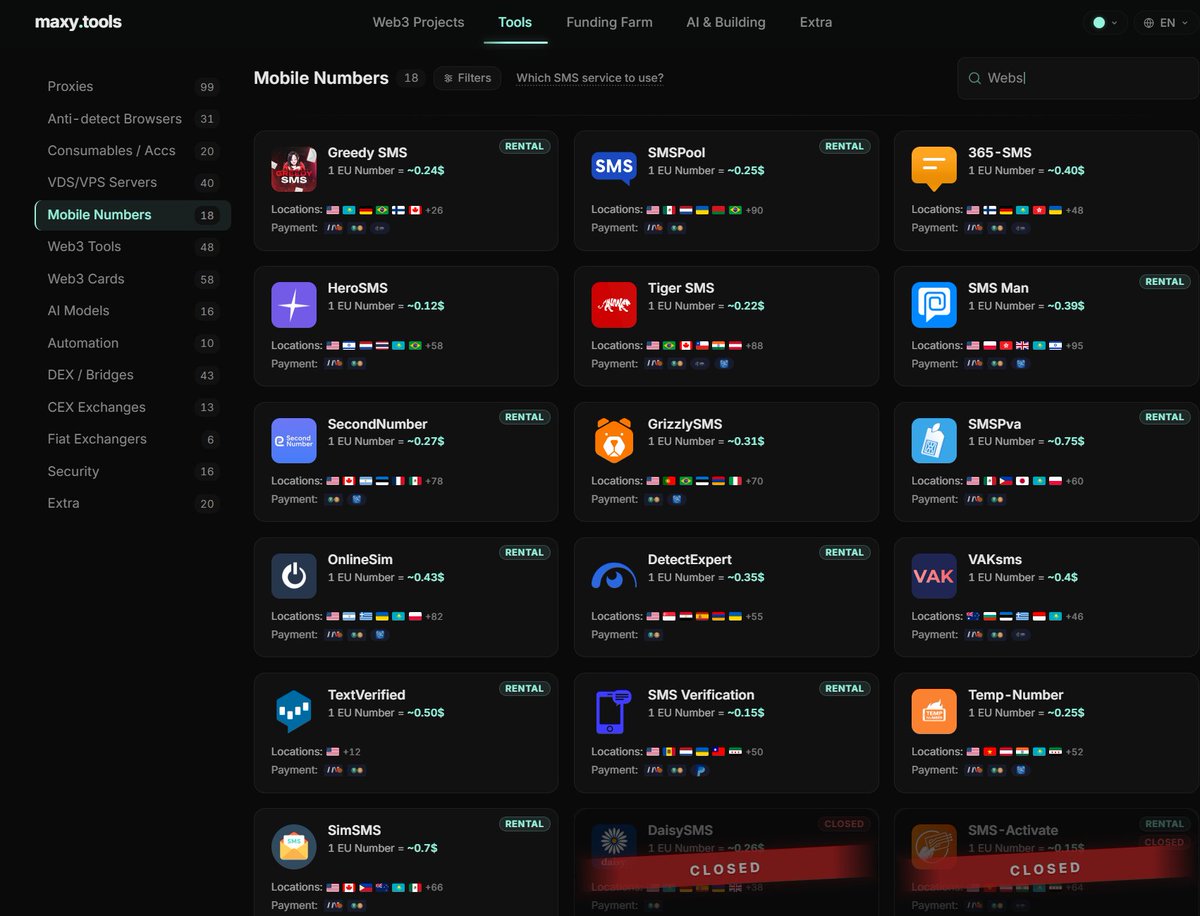This screenshot has width=1200, height=916.
Task: Click the VAKsms price ~0.4$
Action: tap(1061, 577)
